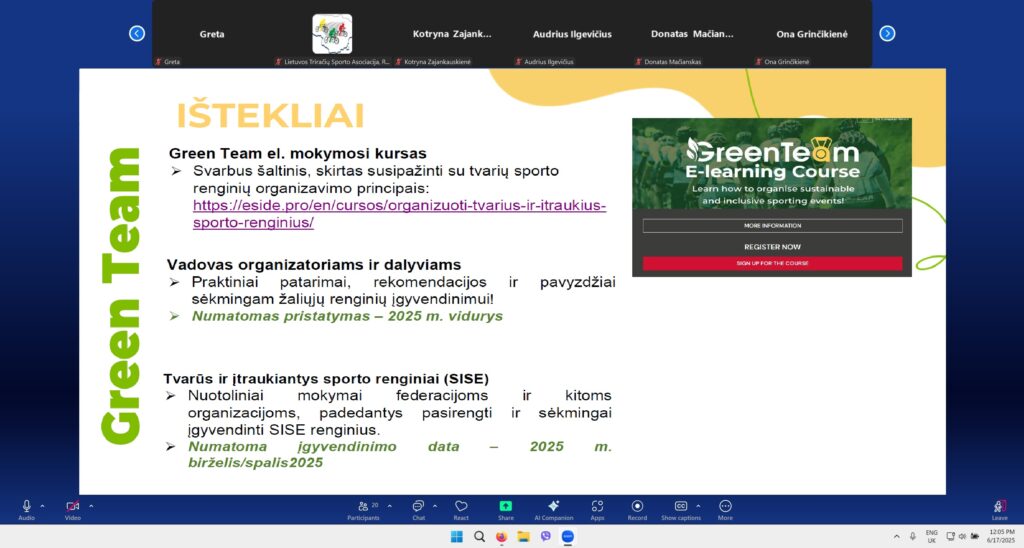Open the eside.pro course hyperlink

[399, 214]
